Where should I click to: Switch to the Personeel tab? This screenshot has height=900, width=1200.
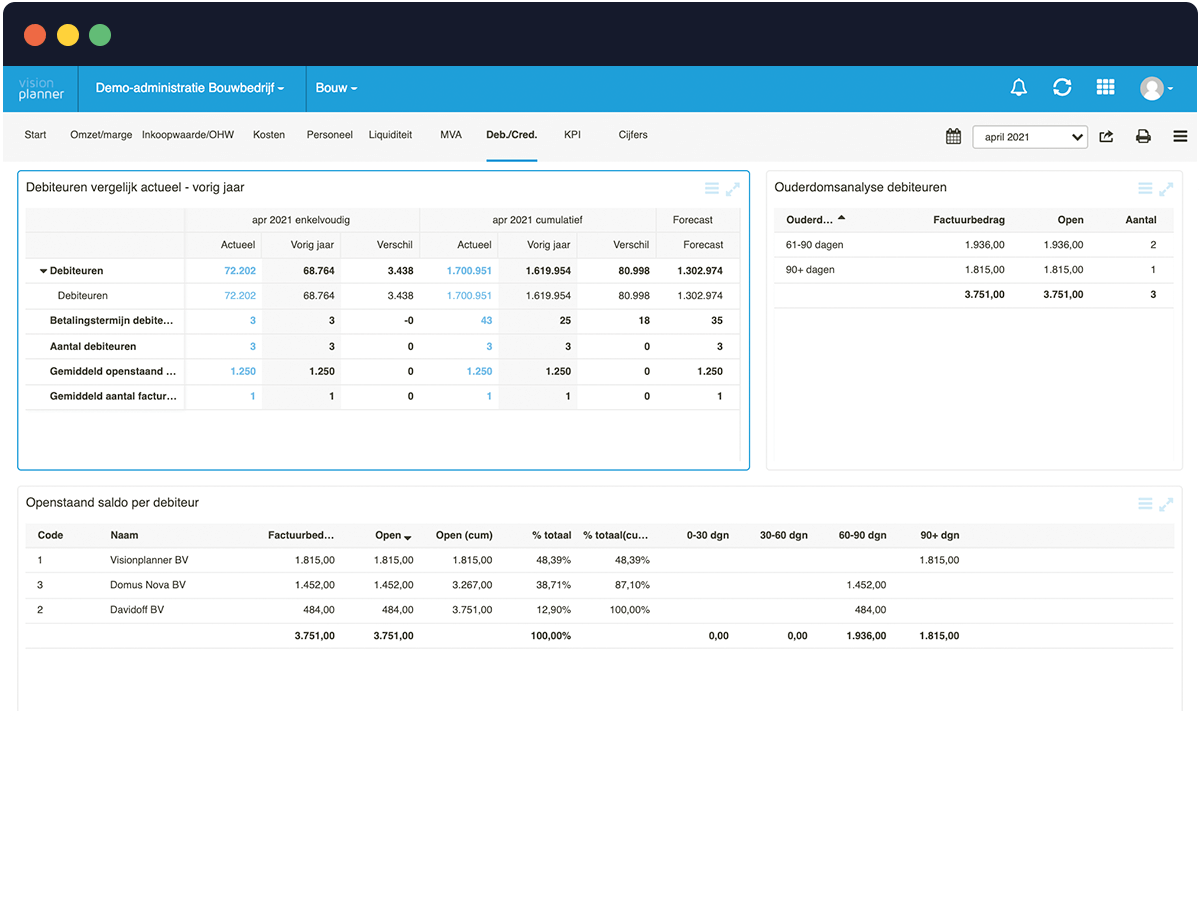(x=330, y=135)
